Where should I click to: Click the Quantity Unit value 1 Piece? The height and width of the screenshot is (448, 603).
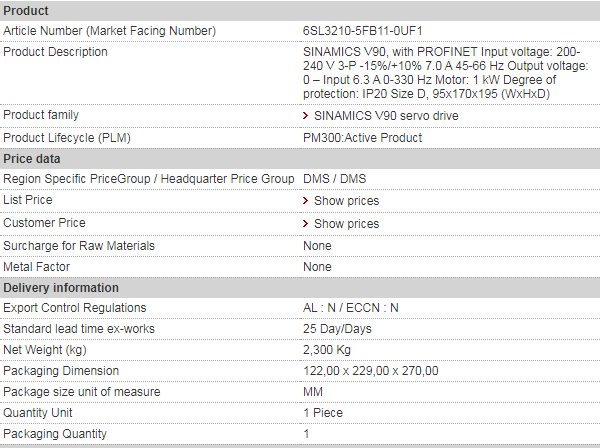(323, 413)
